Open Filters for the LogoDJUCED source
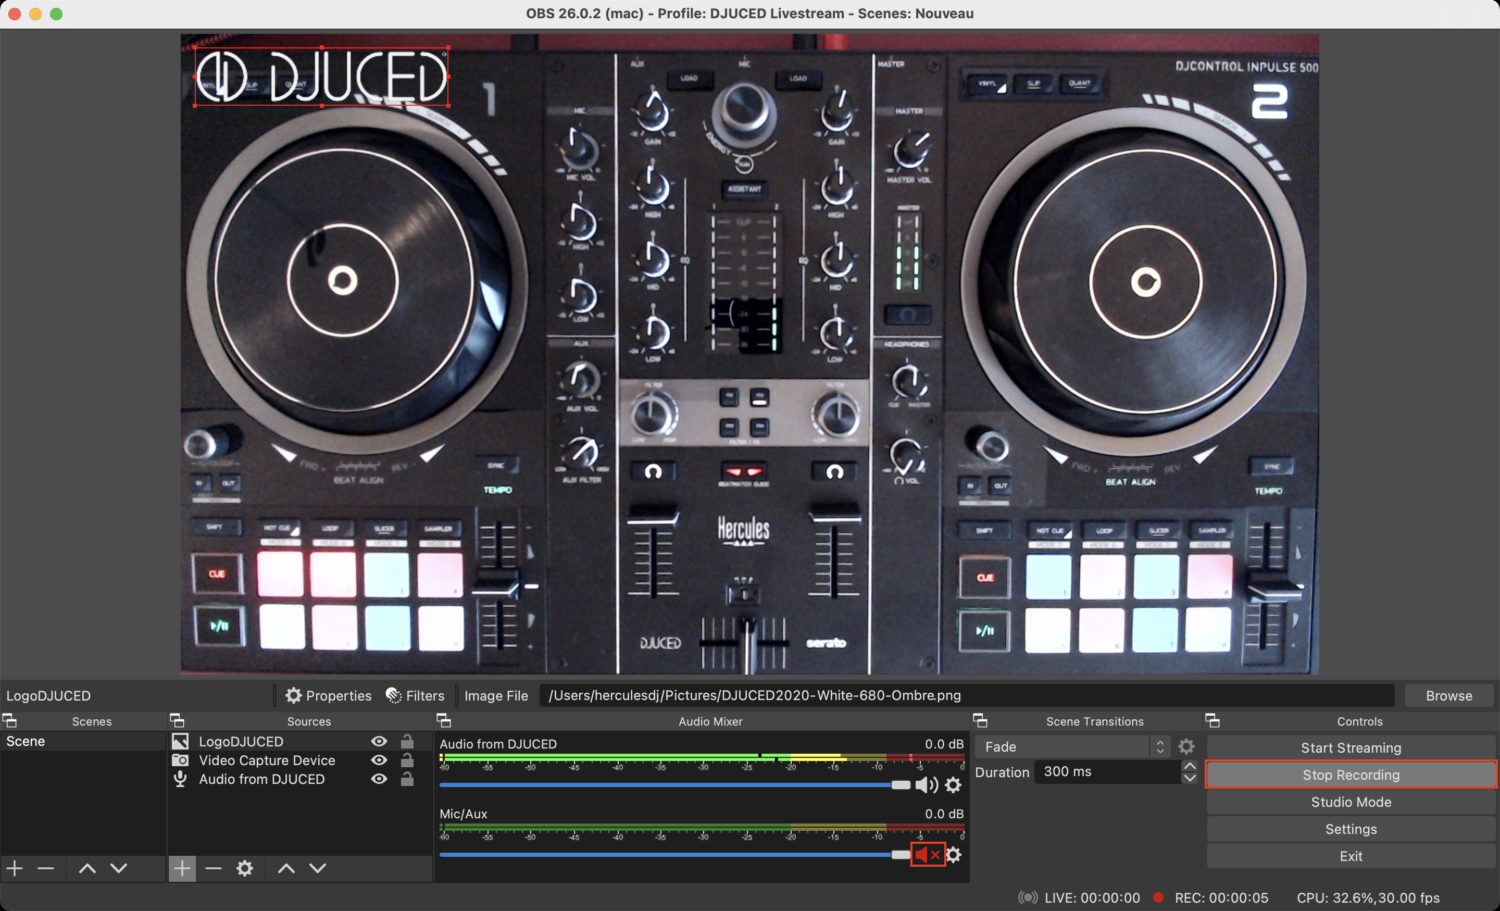 [416, 695]
